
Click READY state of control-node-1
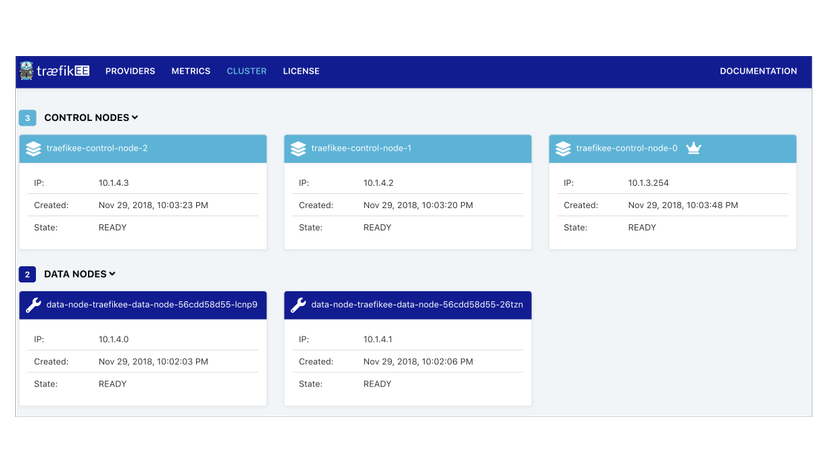coord(377,228)
